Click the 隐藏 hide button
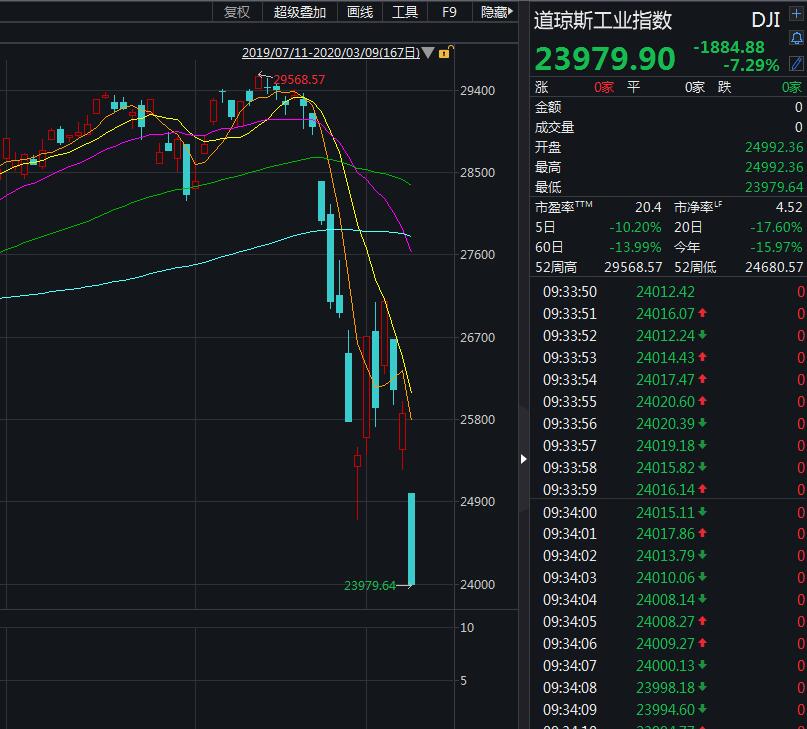 coord(495,12)
